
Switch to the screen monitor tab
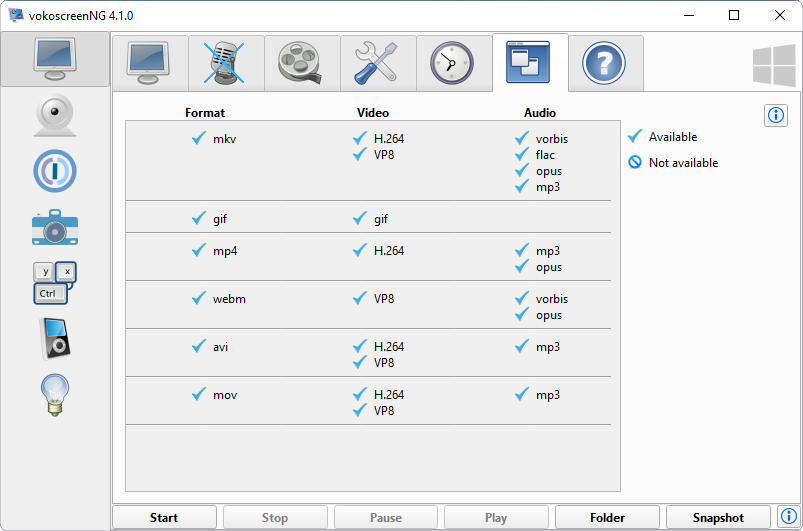(x=149, y=63)
